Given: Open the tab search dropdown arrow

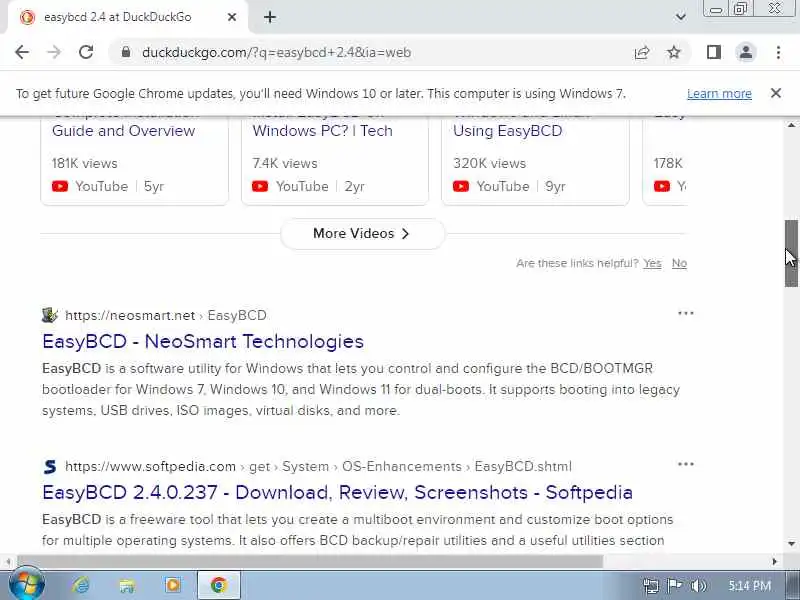Looking at the screenshot, I should 680,17.
